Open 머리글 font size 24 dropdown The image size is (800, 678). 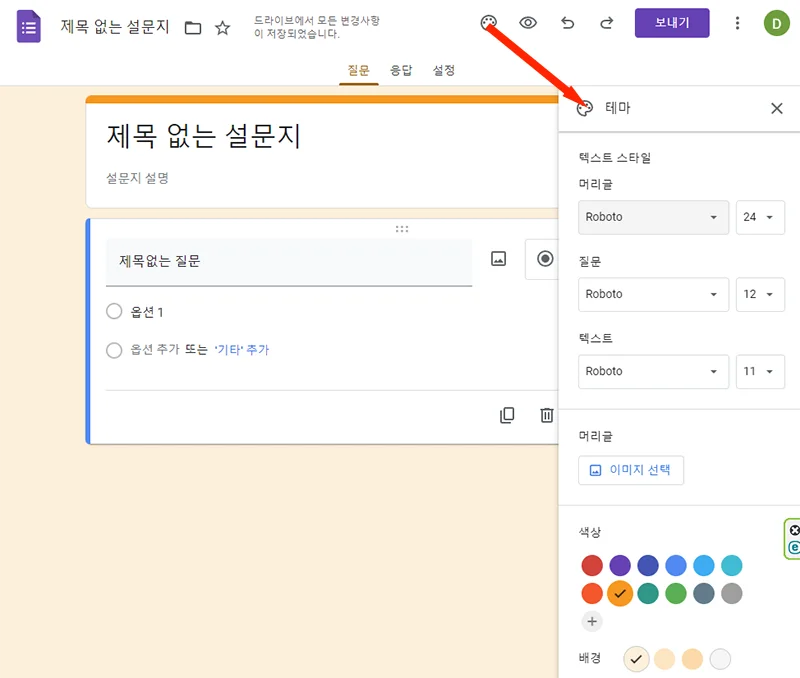pyautogui.click(x=760, y=217)
